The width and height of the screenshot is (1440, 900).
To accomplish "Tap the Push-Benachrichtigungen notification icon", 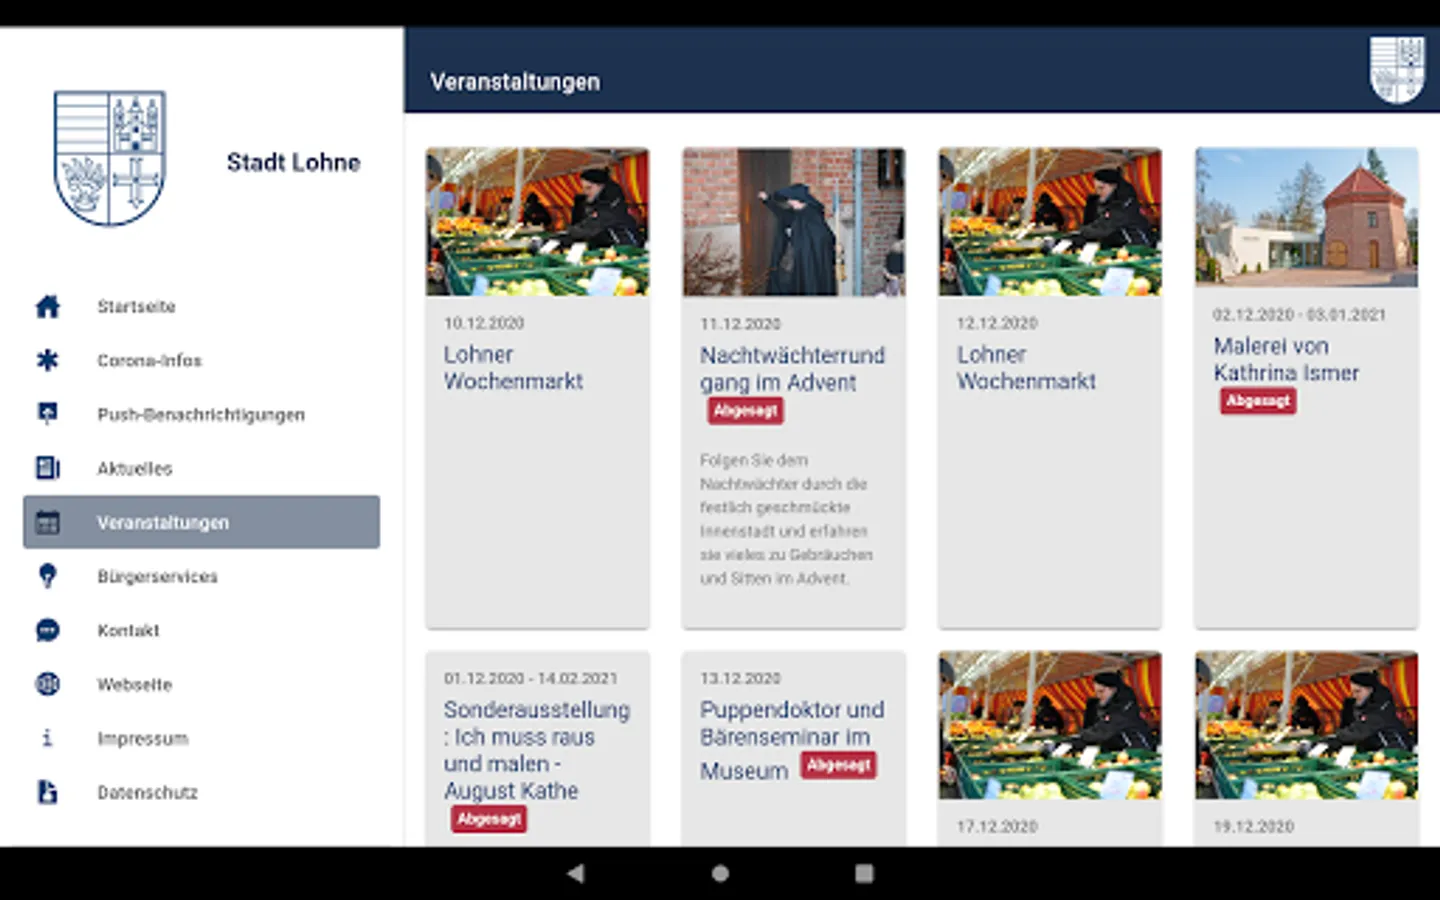I will 47,414.
